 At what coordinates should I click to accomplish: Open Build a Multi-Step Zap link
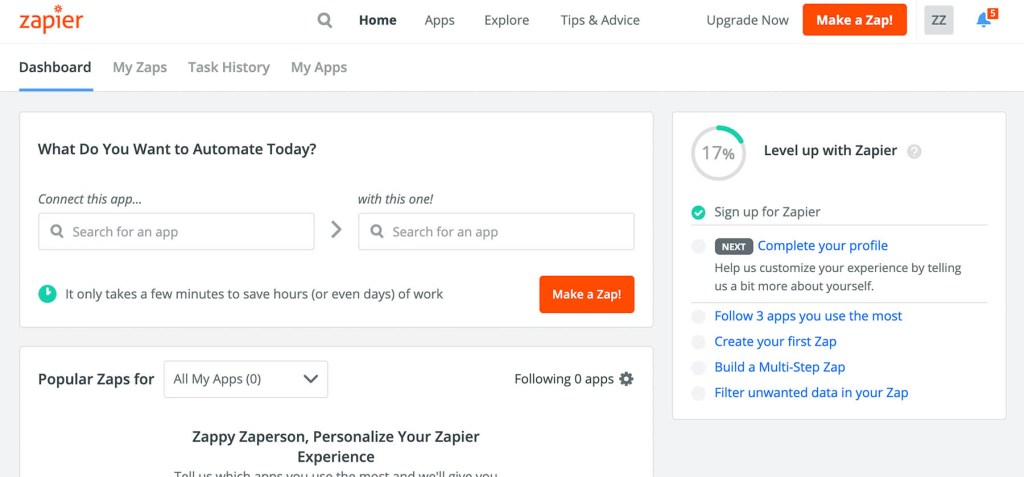[x=780, y=367]
